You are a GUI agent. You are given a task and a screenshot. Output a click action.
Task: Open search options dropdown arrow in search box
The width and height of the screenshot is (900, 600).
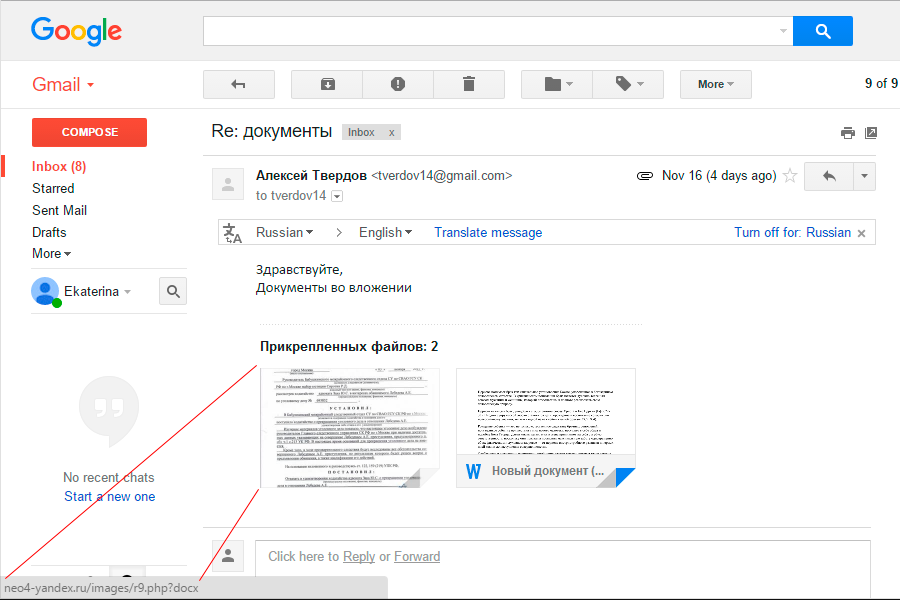783,31
